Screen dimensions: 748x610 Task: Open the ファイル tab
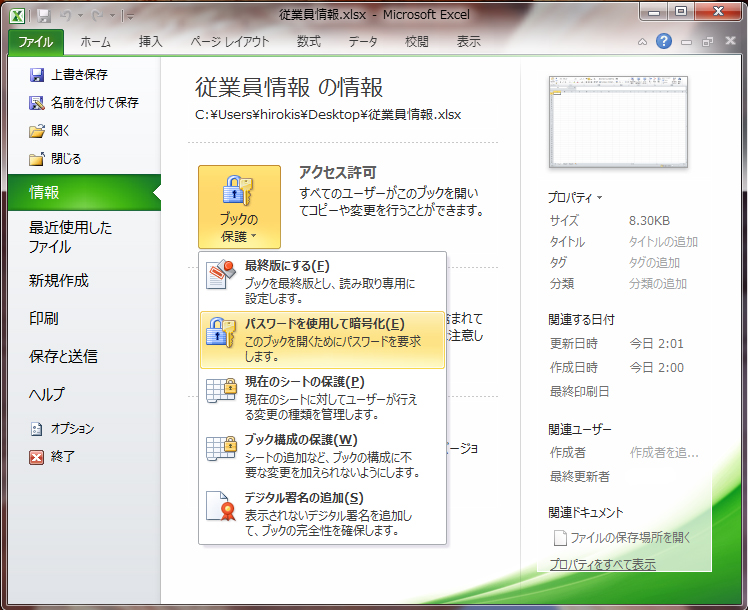click(x=36, y=42)
